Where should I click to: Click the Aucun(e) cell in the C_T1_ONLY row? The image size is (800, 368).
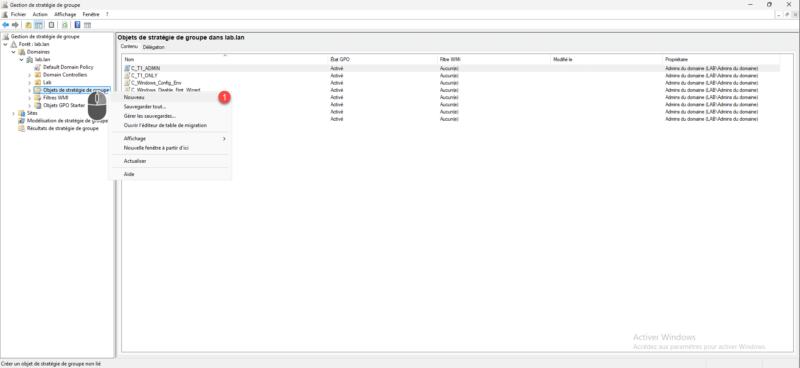point(449,75)
